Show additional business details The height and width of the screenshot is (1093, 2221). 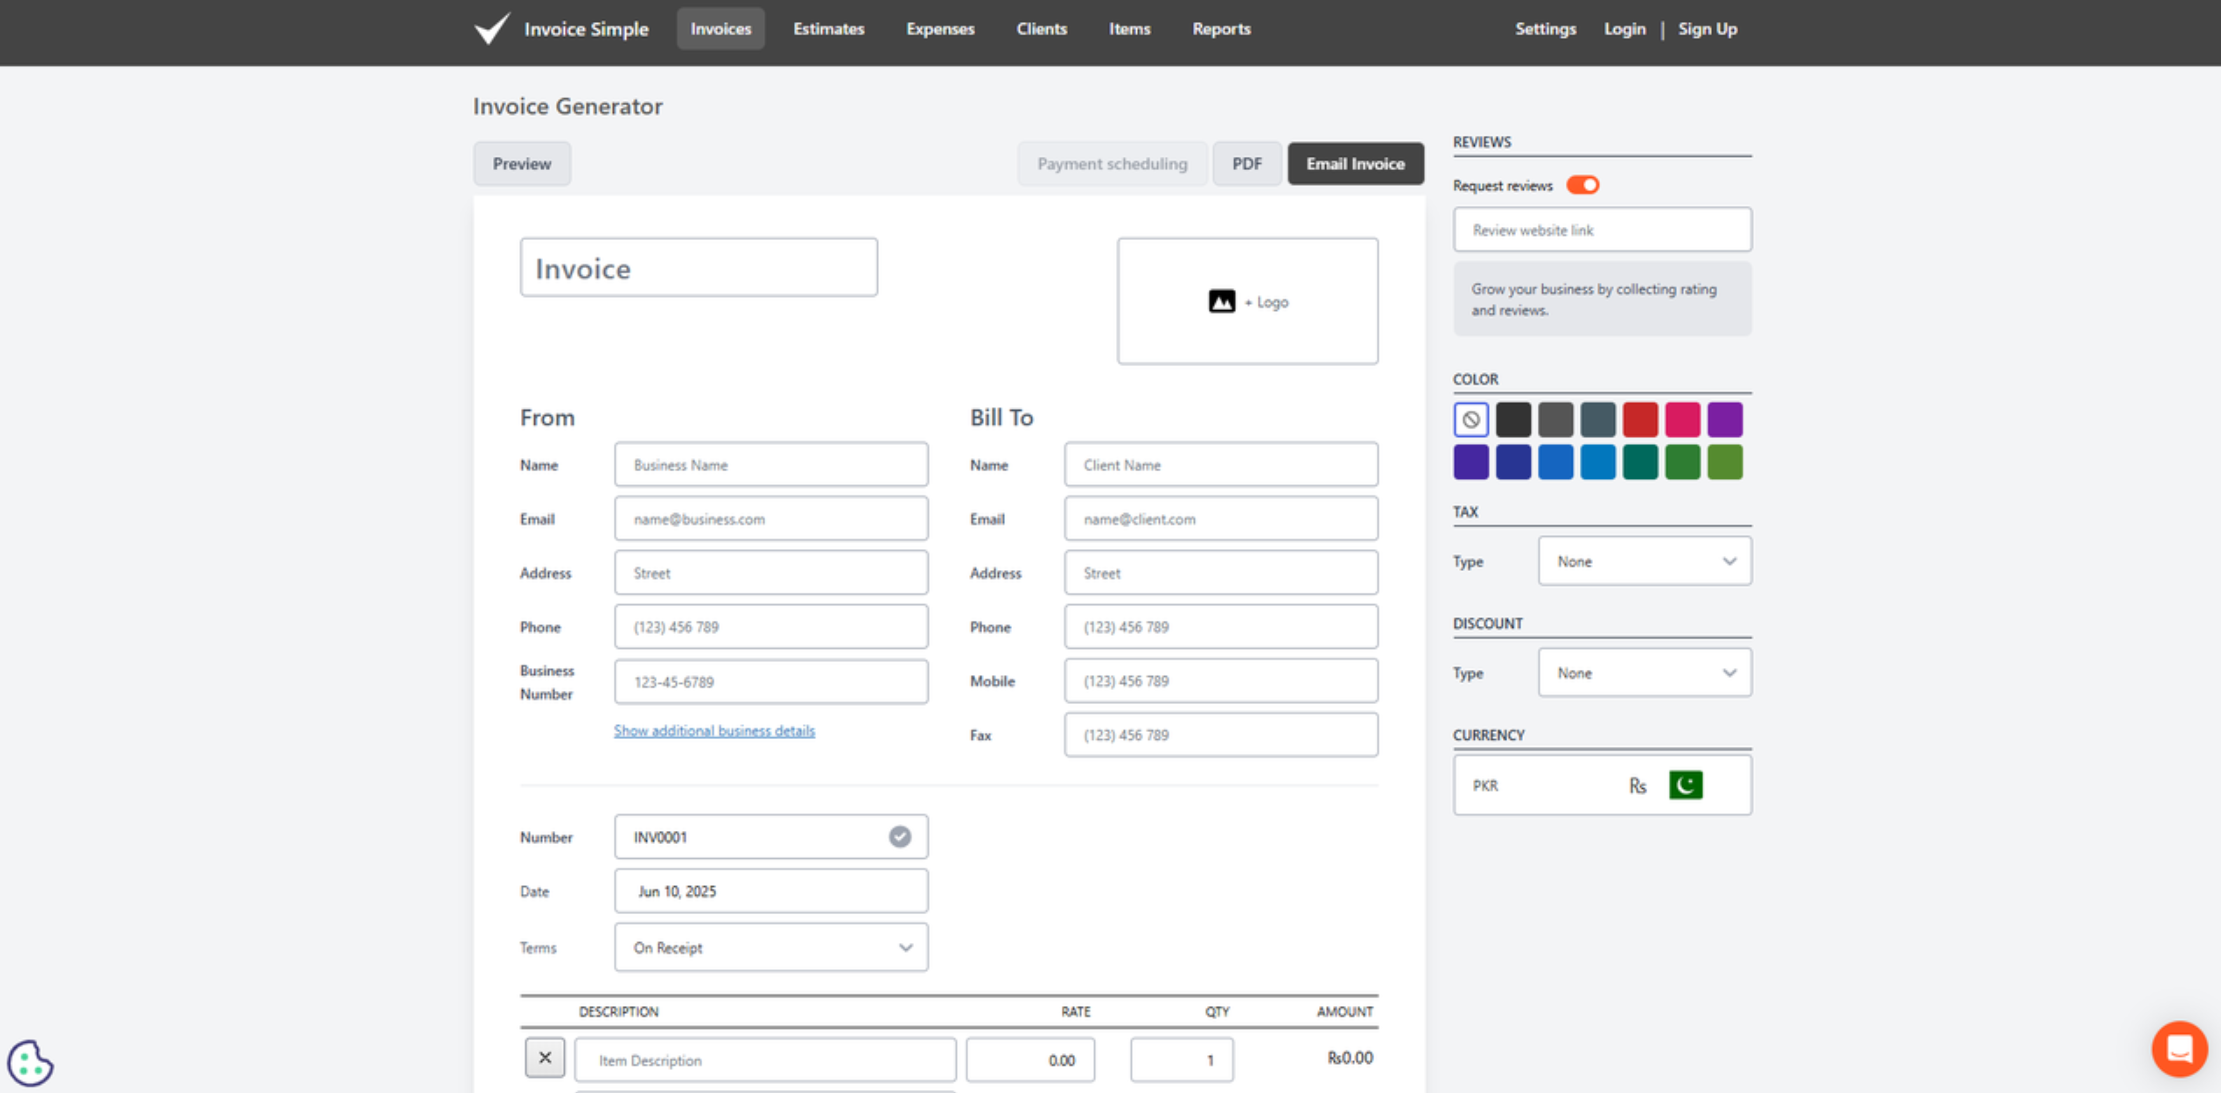(714, 730)
